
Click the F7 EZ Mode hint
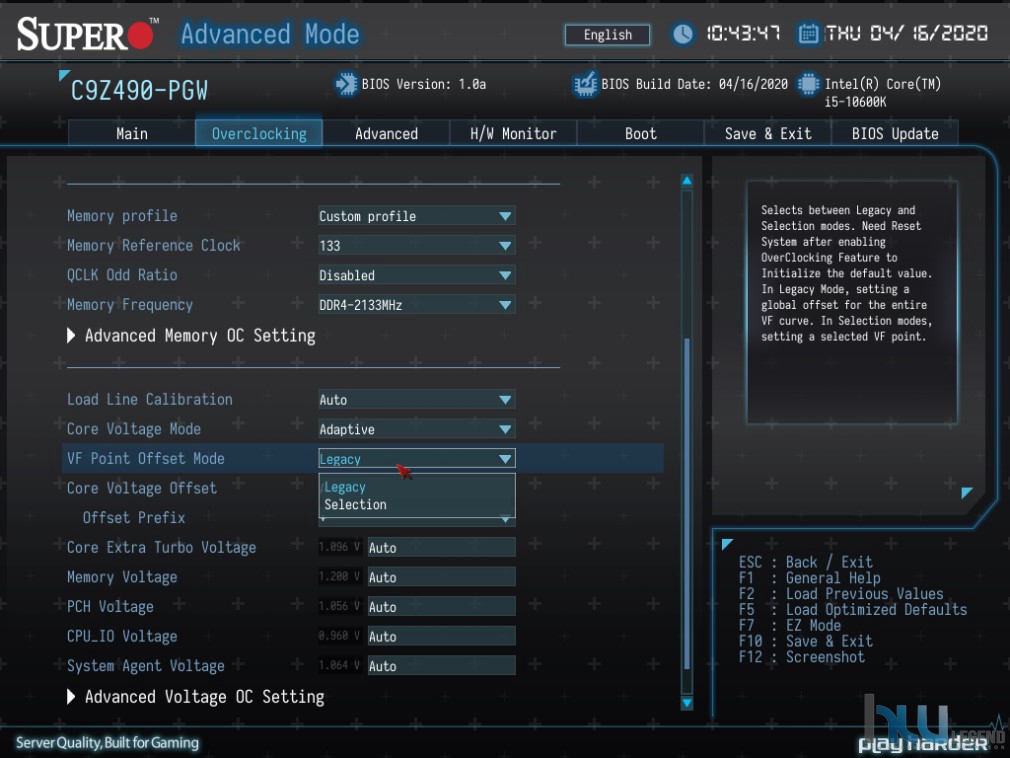click(790, 625)
